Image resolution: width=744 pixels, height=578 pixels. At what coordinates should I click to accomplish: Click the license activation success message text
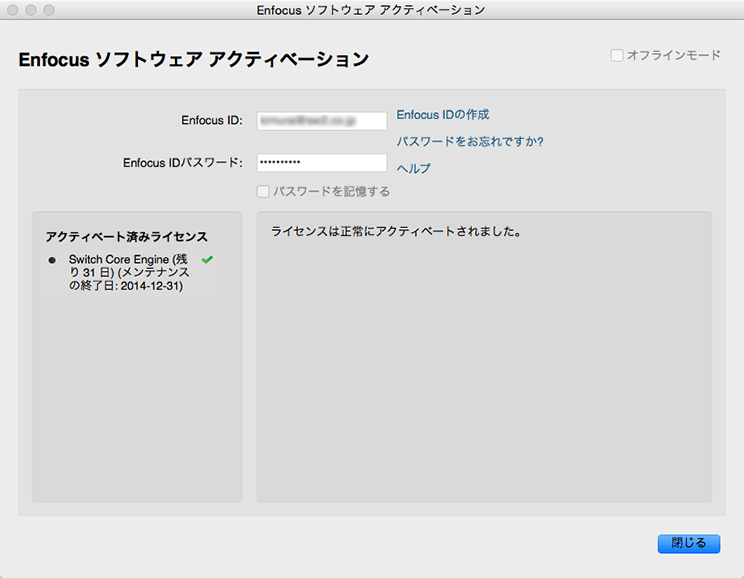tap(398, 232)
